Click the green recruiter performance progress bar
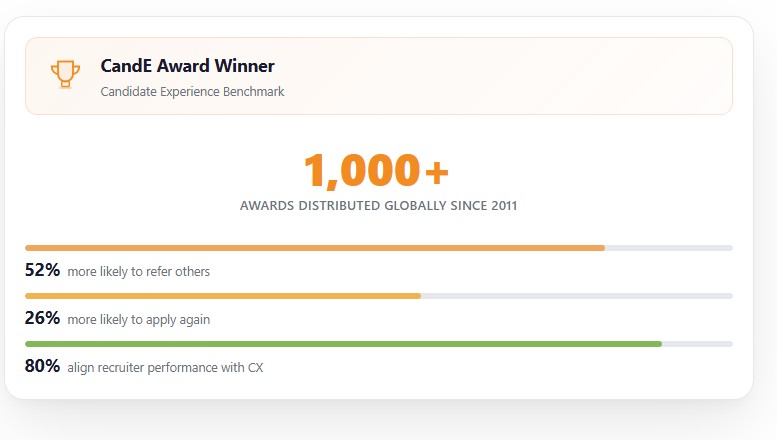The image size is (777, 440). point(343,344)
